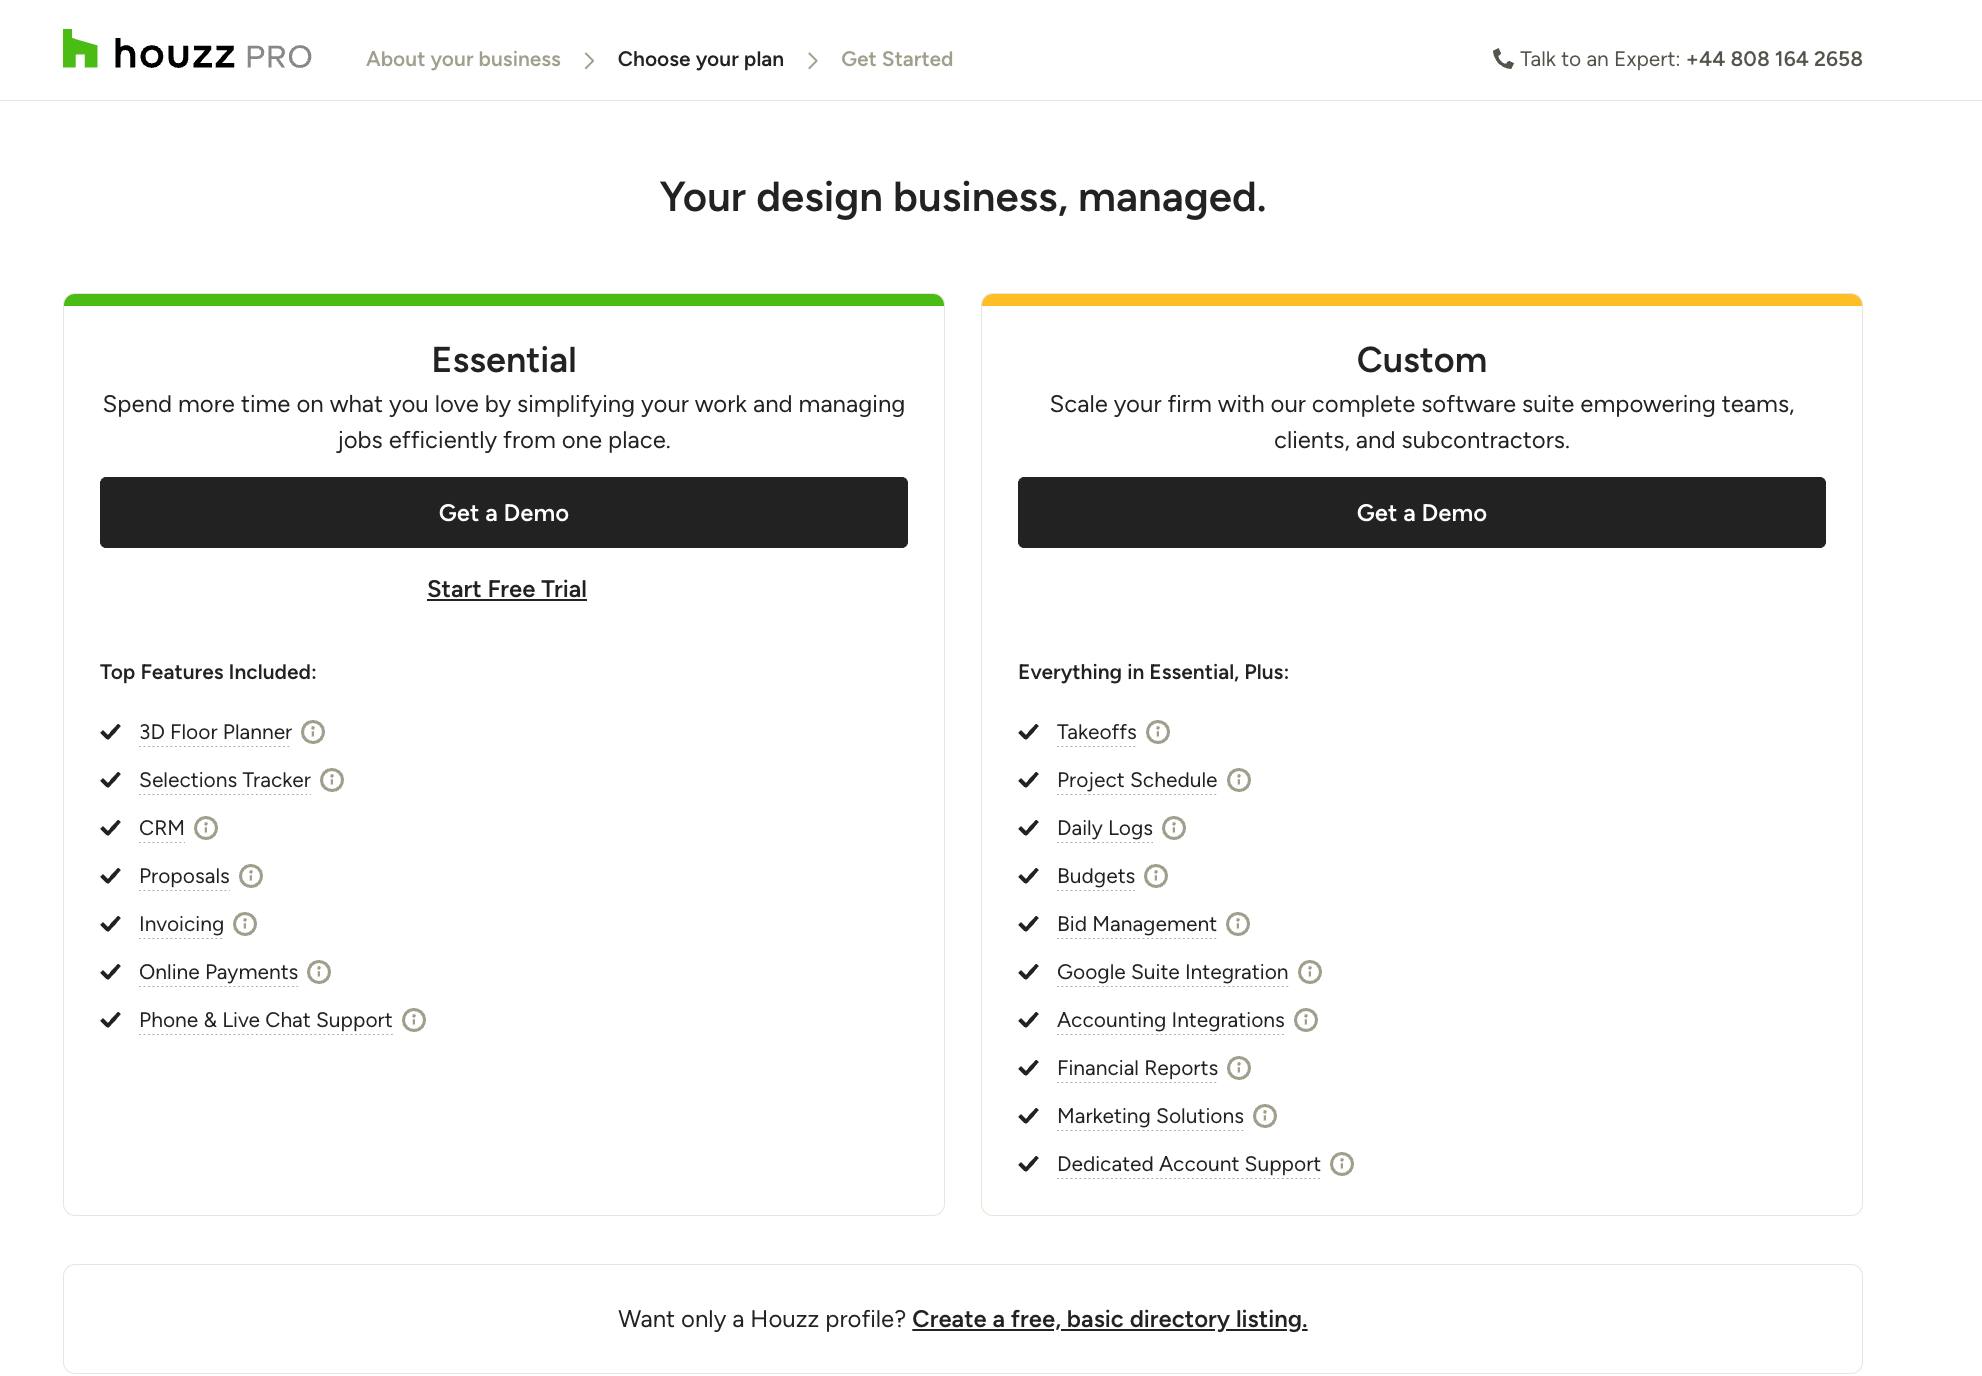Select the Financial Reports feature label
The image size is (1982, 1376).
point(1138,1068)
